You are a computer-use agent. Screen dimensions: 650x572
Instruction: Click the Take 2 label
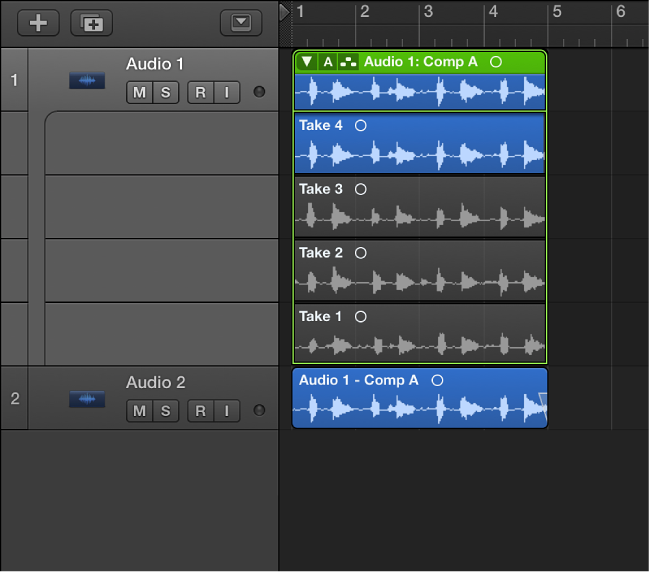click(x=321, y=253)
